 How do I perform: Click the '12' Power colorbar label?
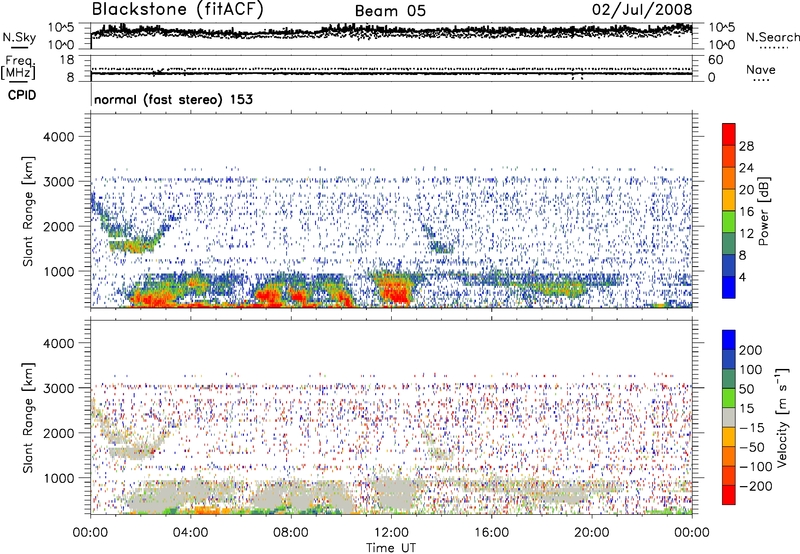746,234
